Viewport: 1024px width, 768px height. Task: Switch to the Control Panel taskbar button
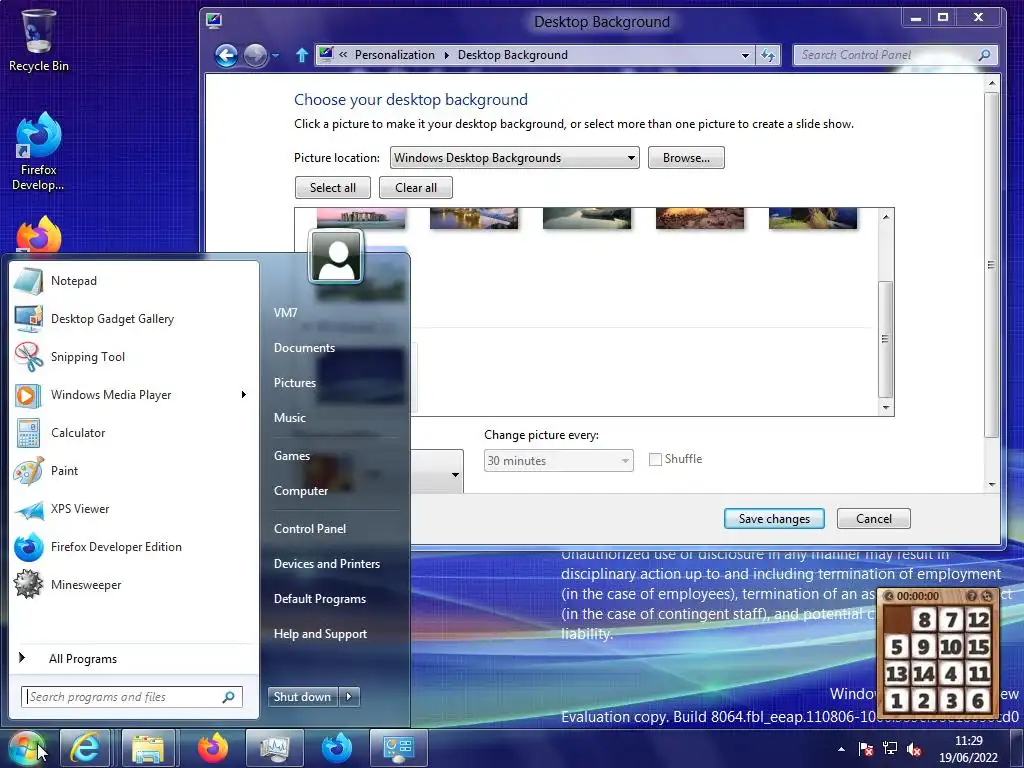(x=398, y=748)
